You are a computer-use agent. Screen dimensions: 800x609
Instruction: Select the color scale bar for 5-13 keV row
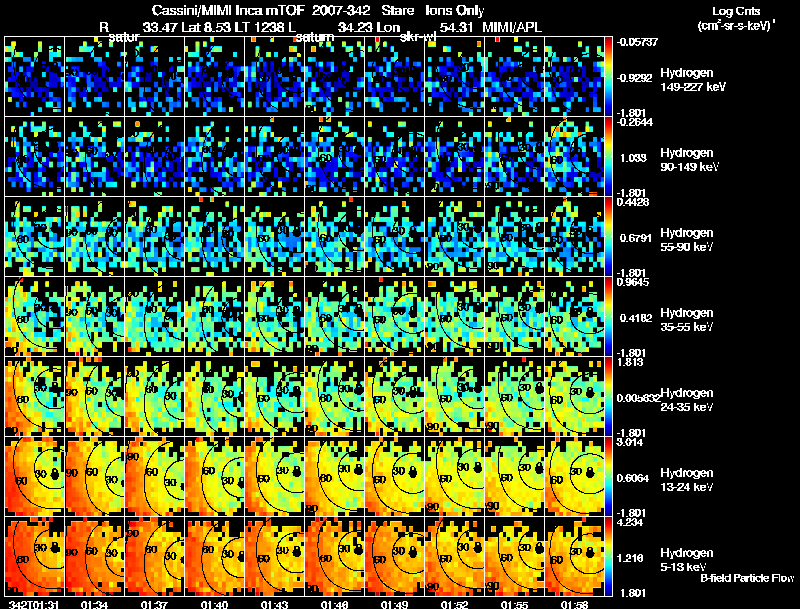point(608,556)
